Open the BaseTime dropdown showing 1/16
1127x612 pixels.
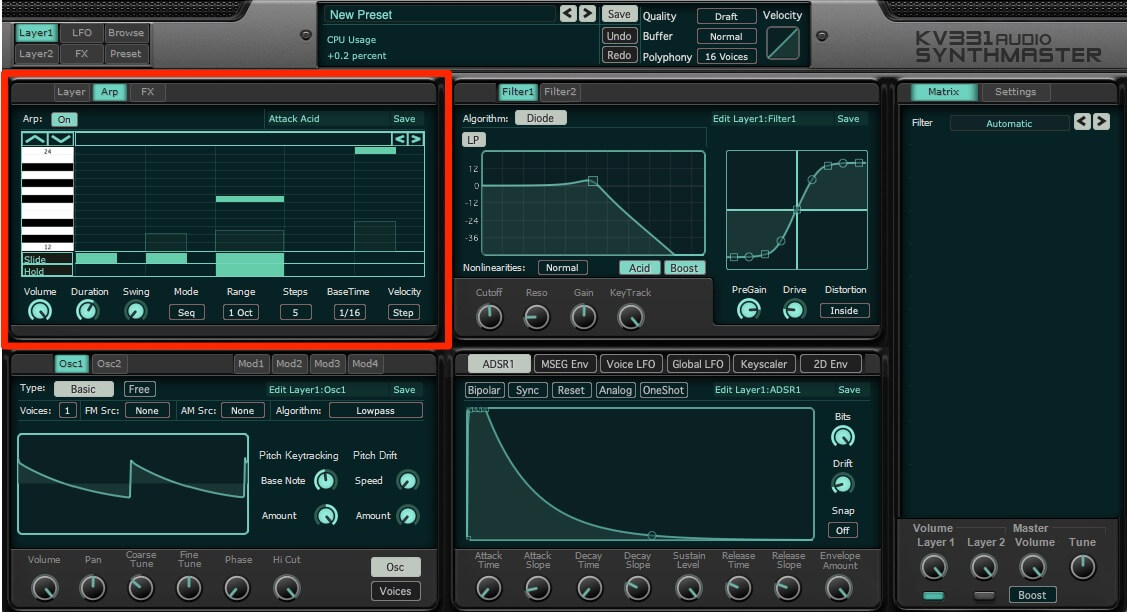(x=349, y=312)
